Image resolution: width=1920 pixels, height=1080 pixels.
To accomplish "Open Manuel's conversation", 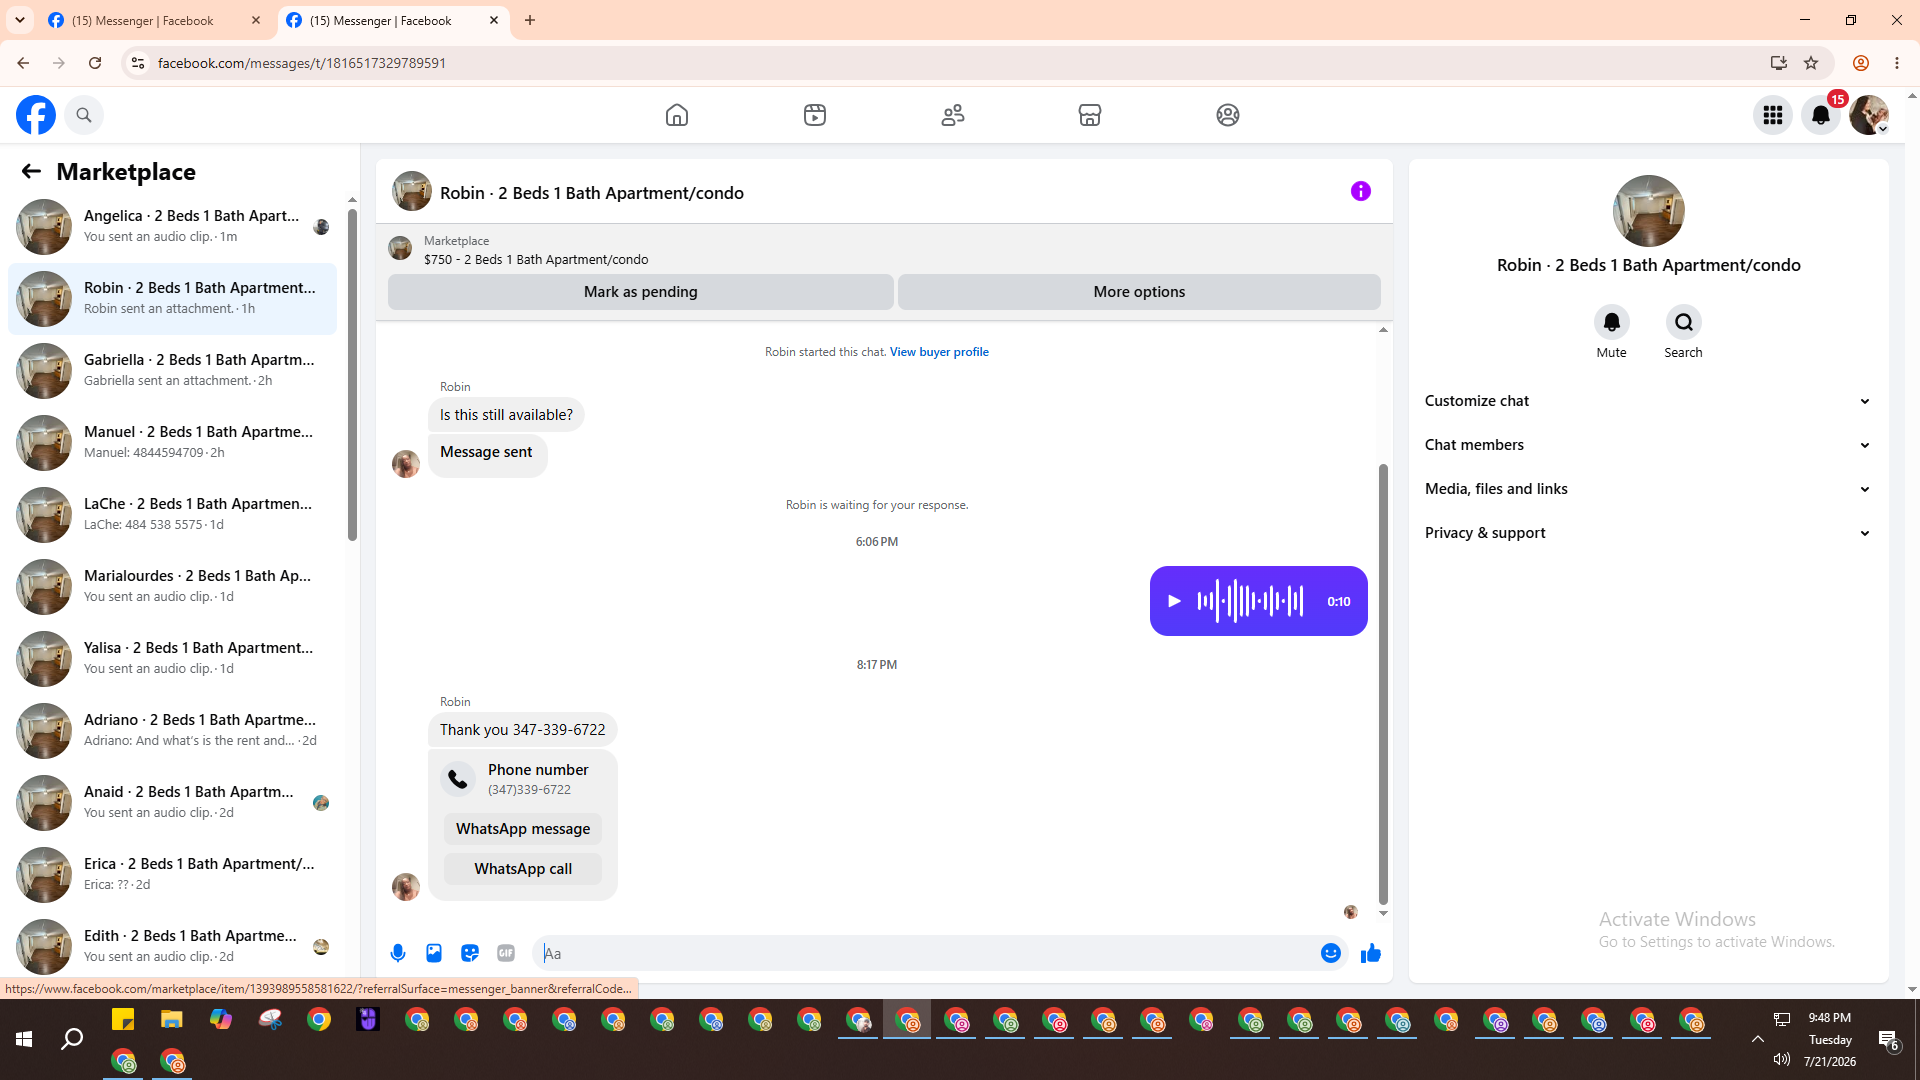I will [172, 443].
